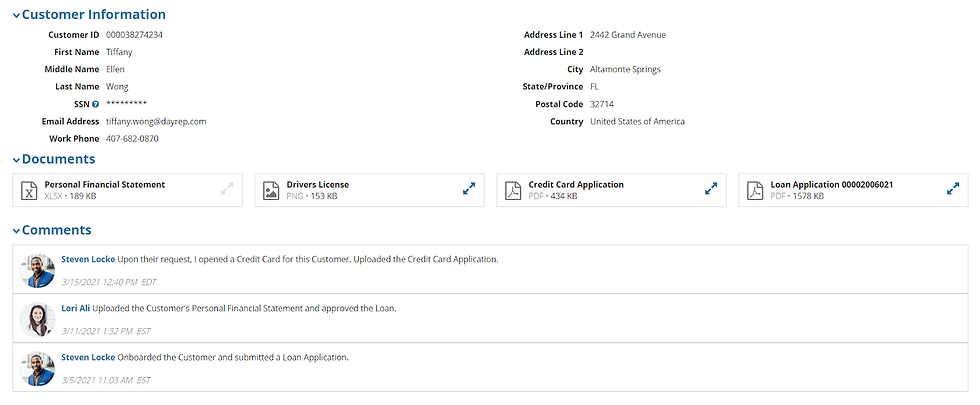Click the Drivers License PNG image icon

[x=271, y=191]
